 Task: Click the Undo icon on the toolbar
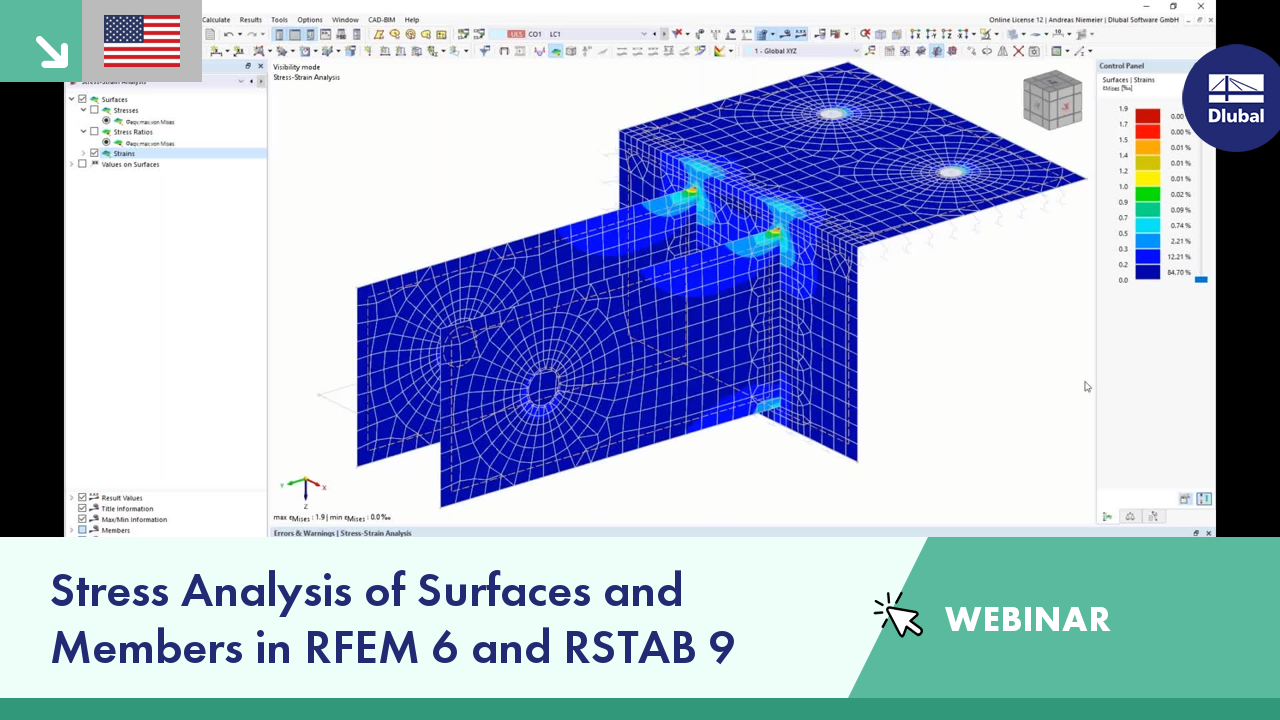[228, 34]
